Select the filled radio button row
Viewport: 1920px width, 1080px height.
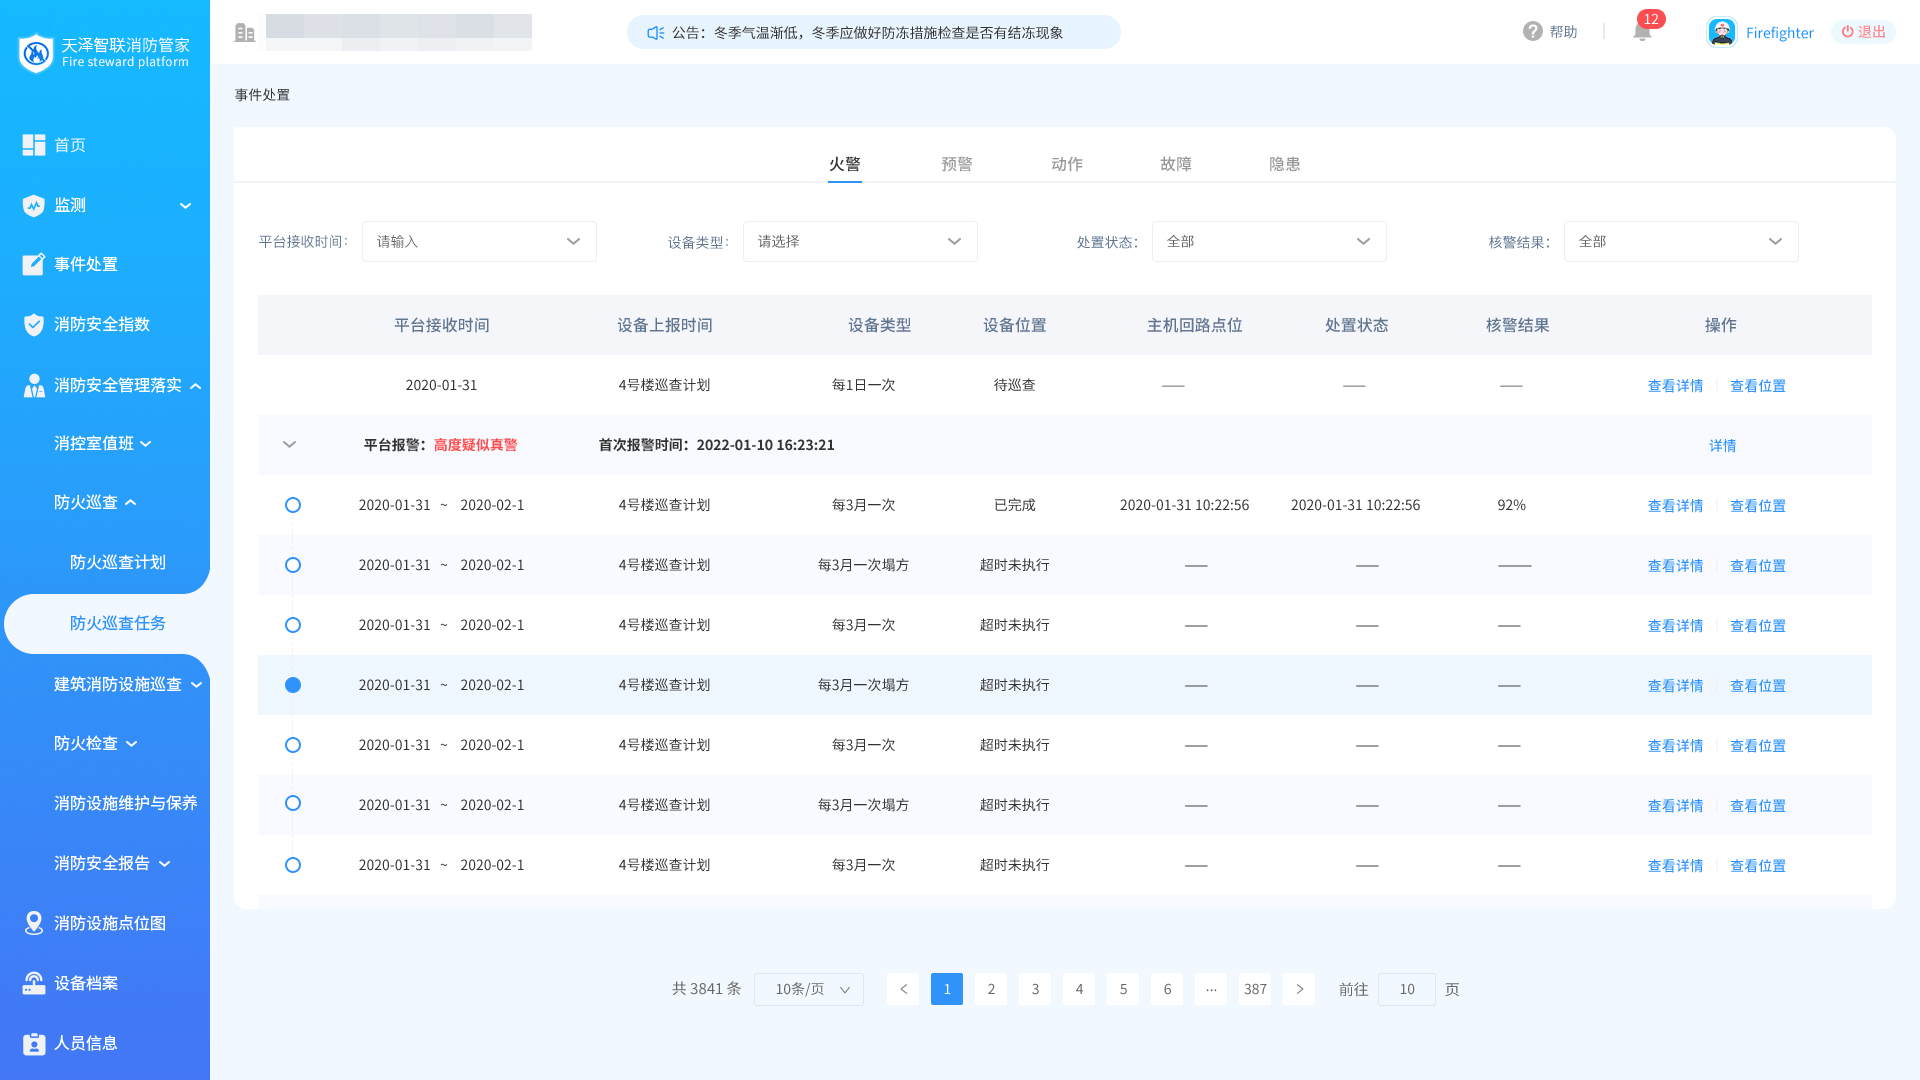tap(293, 685)
